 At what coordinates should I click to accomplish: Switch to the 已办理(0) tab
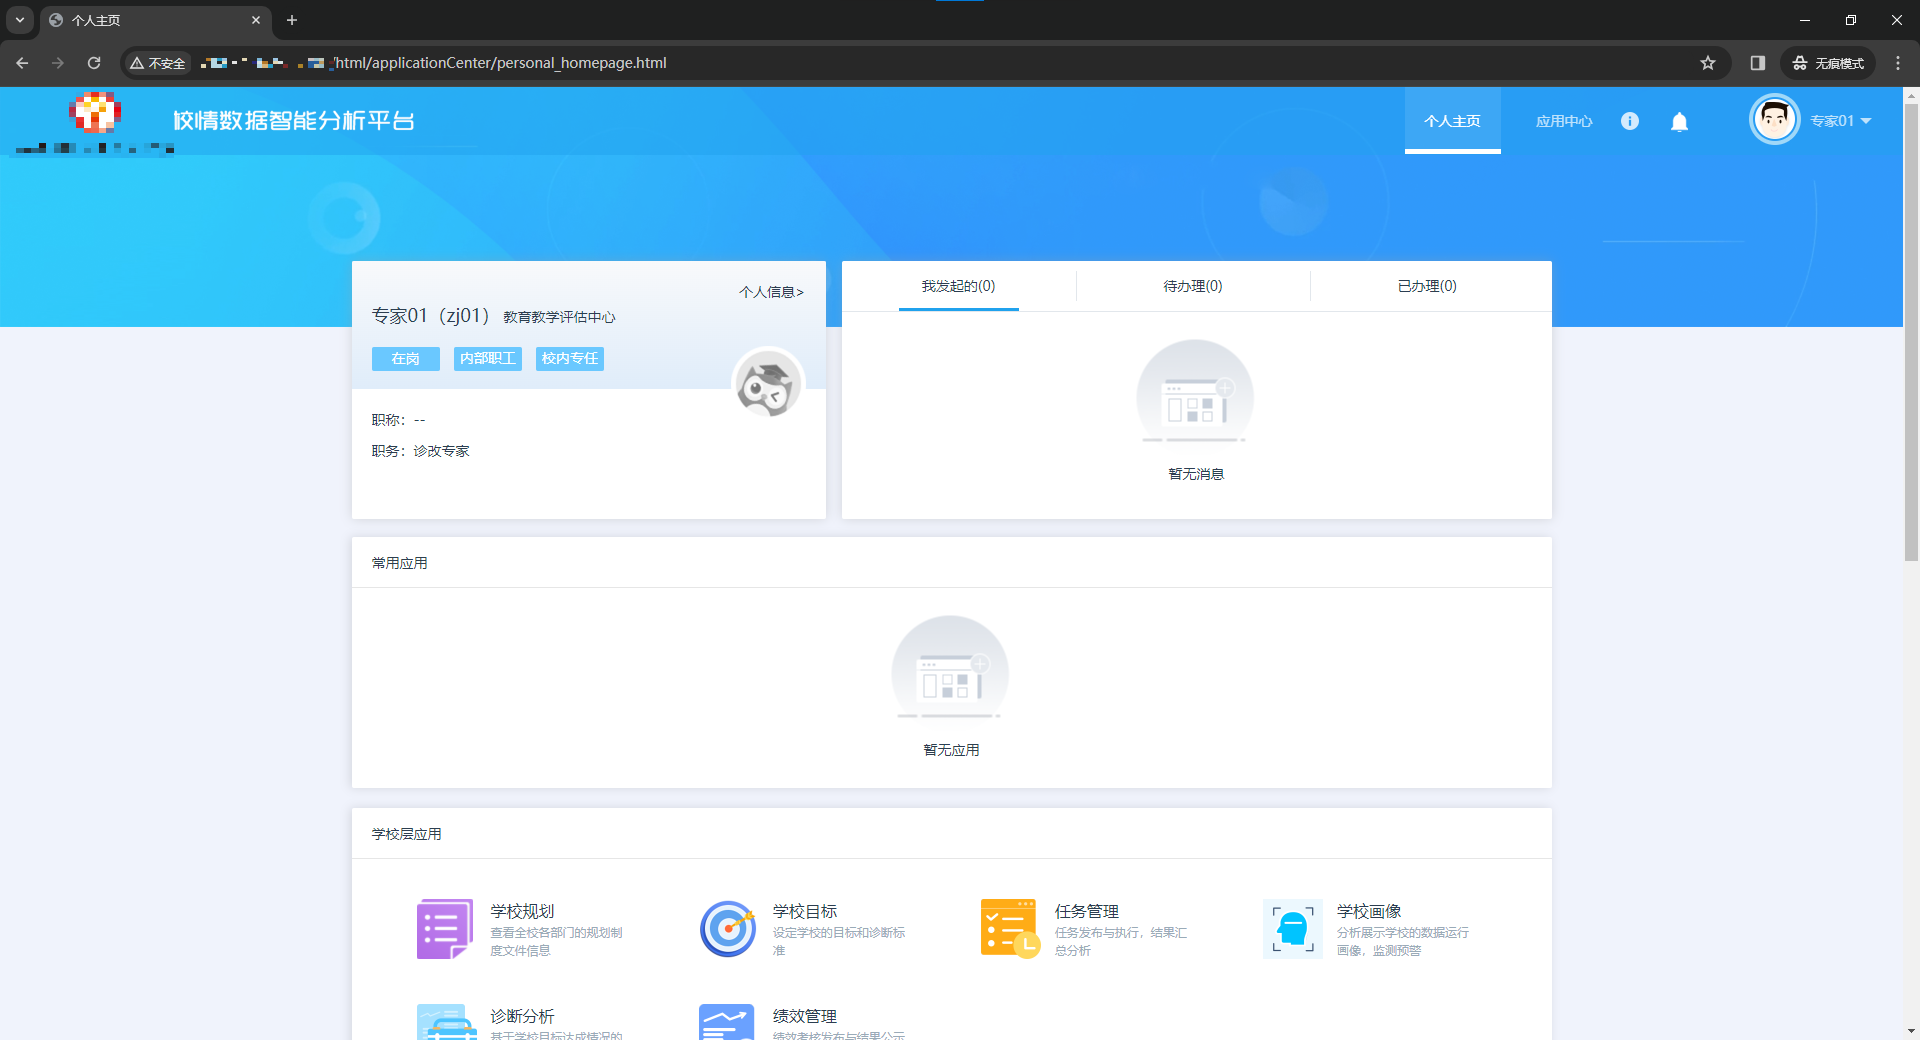(x=1426, y=286)
